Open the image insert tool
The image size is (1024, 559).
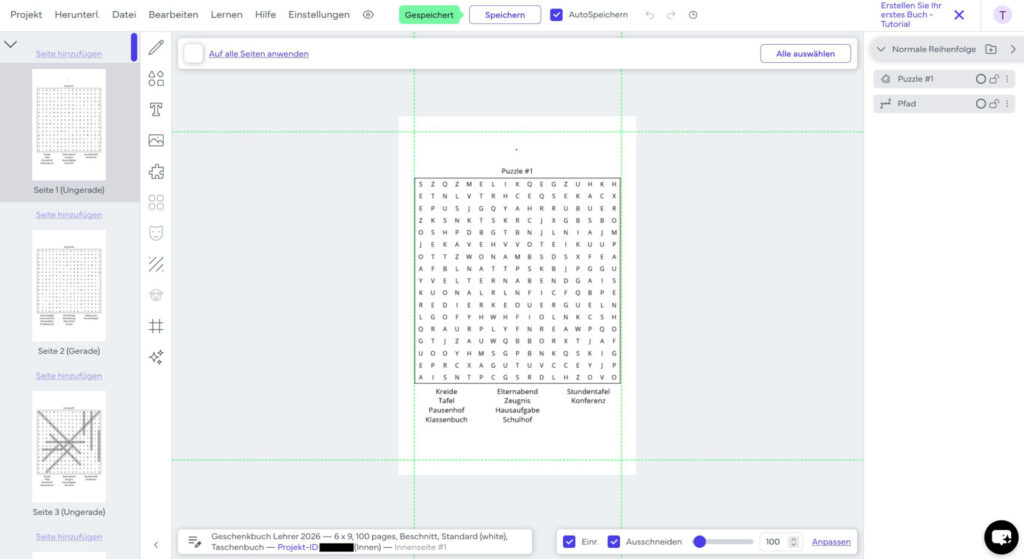(156, 140)
